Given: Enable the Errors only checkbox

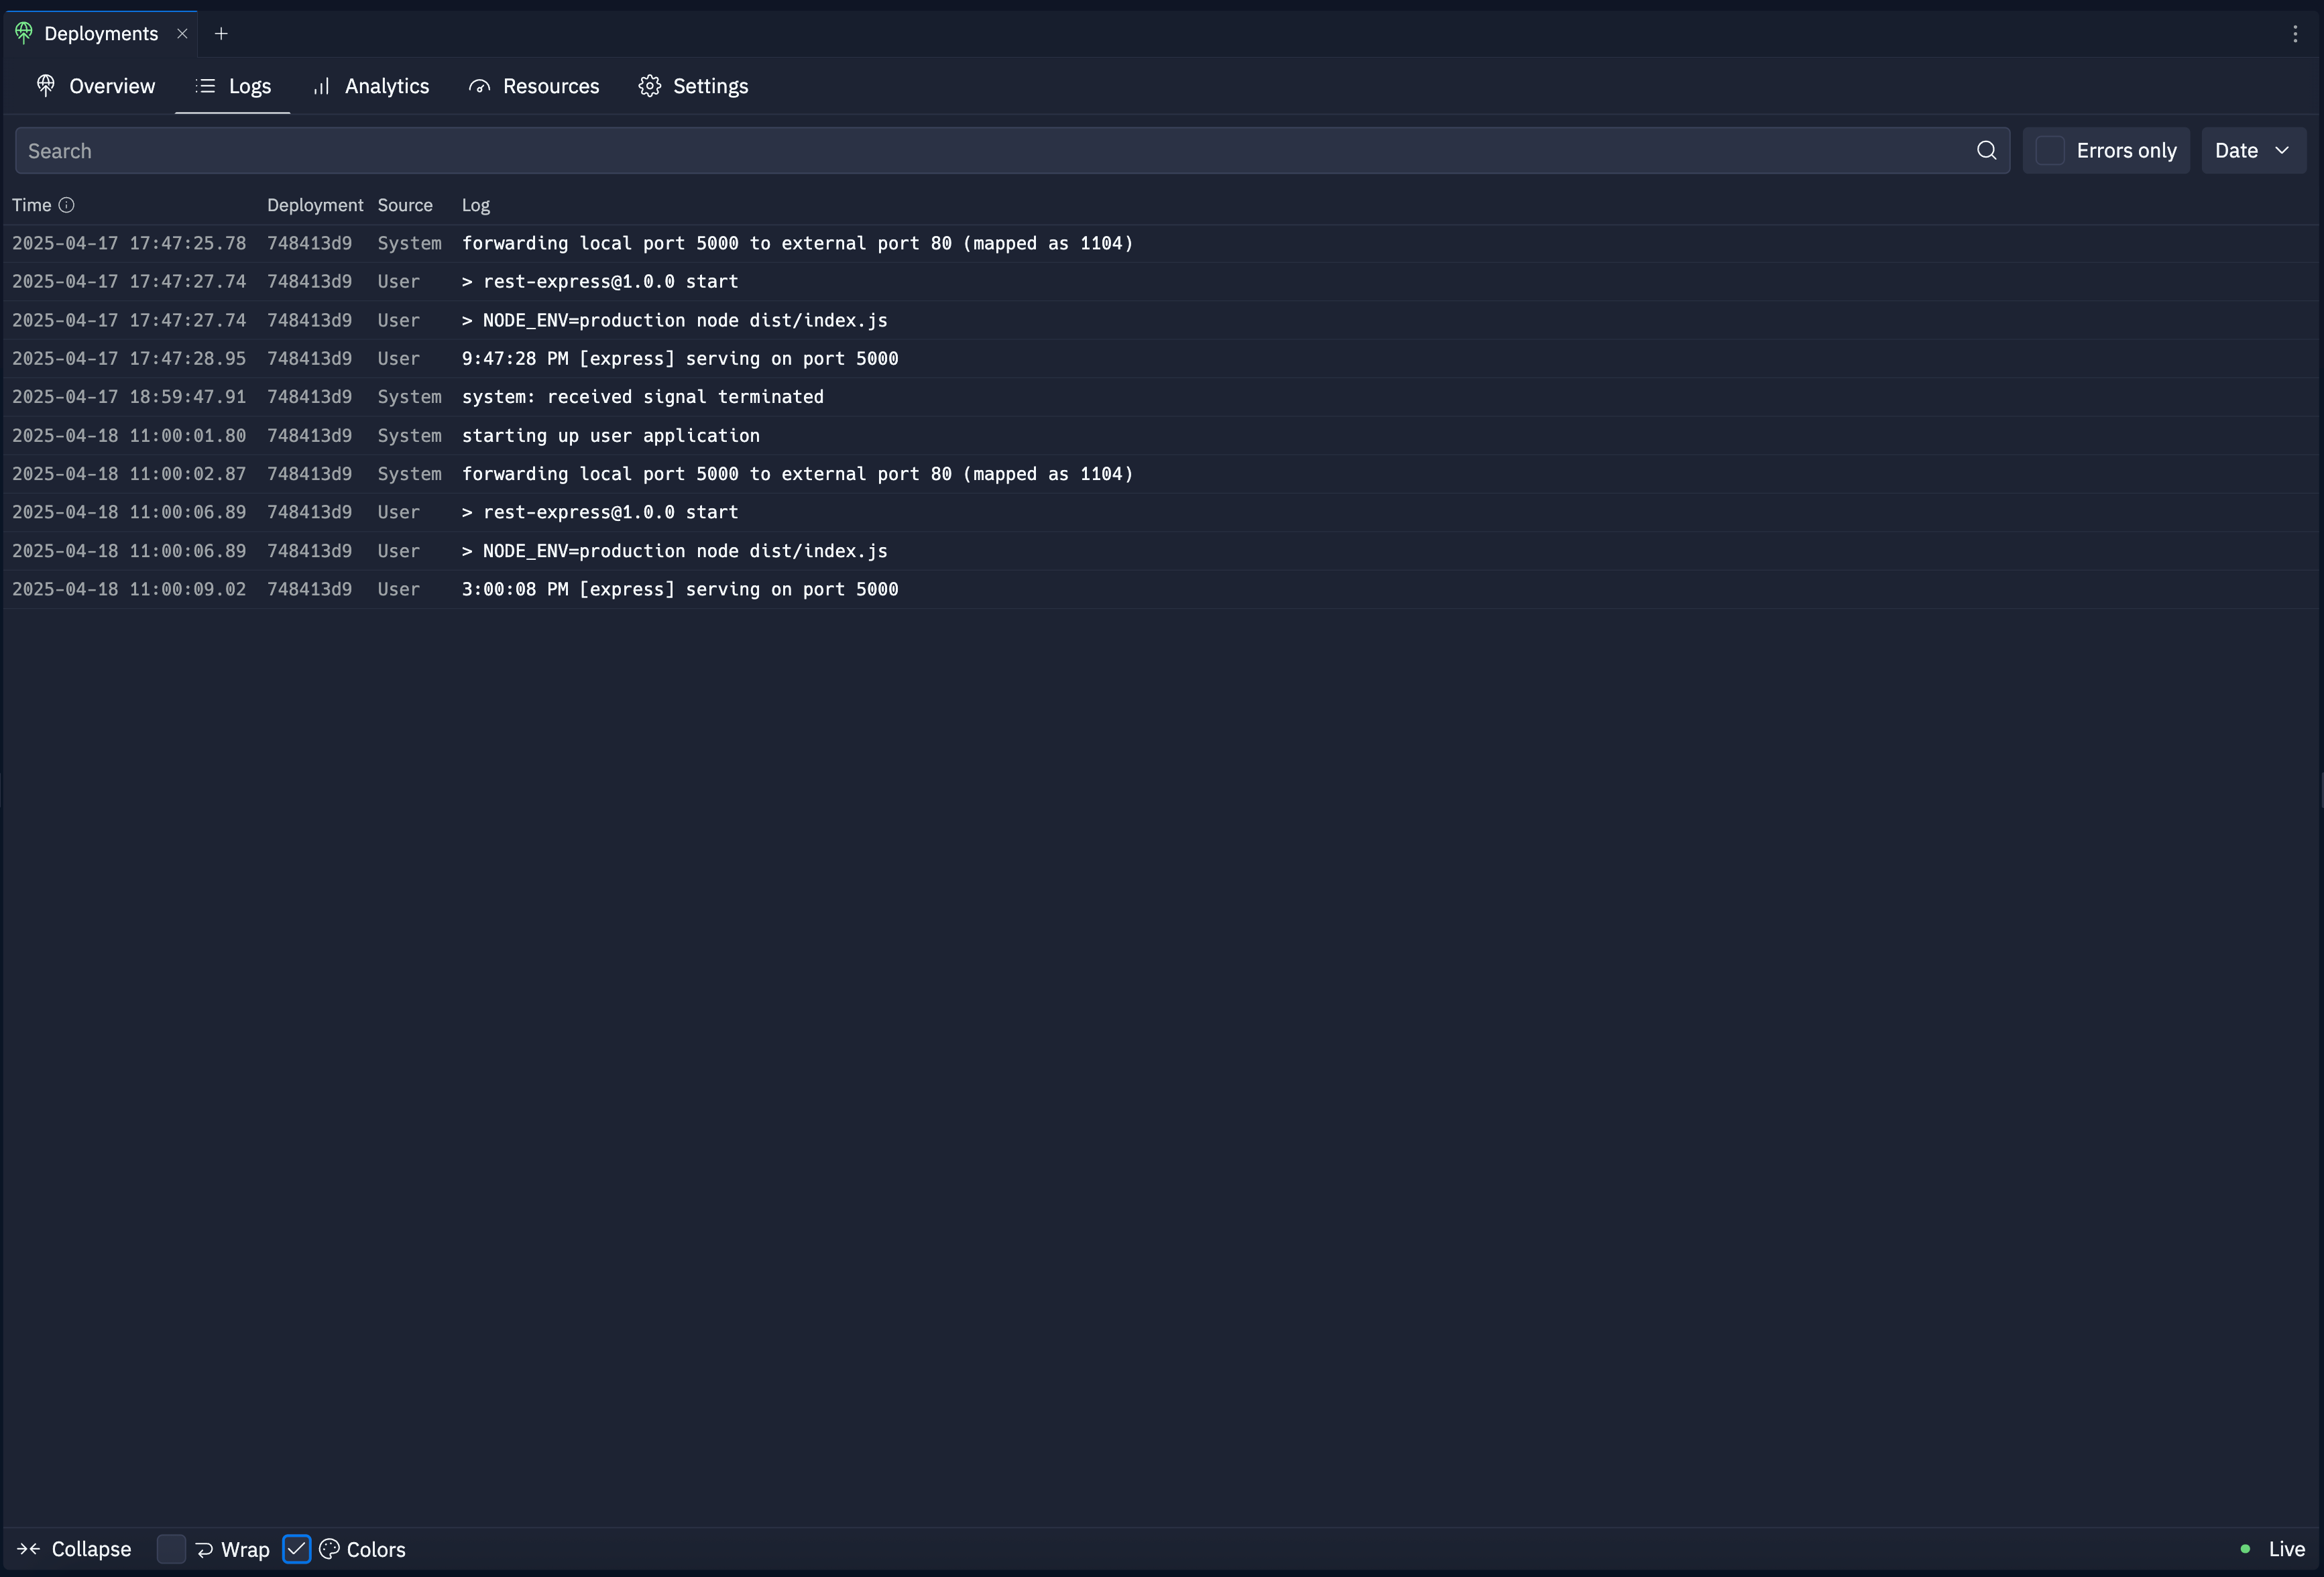Looking at the screenshot, I should pyautogui.click(x=2050, y=150).
